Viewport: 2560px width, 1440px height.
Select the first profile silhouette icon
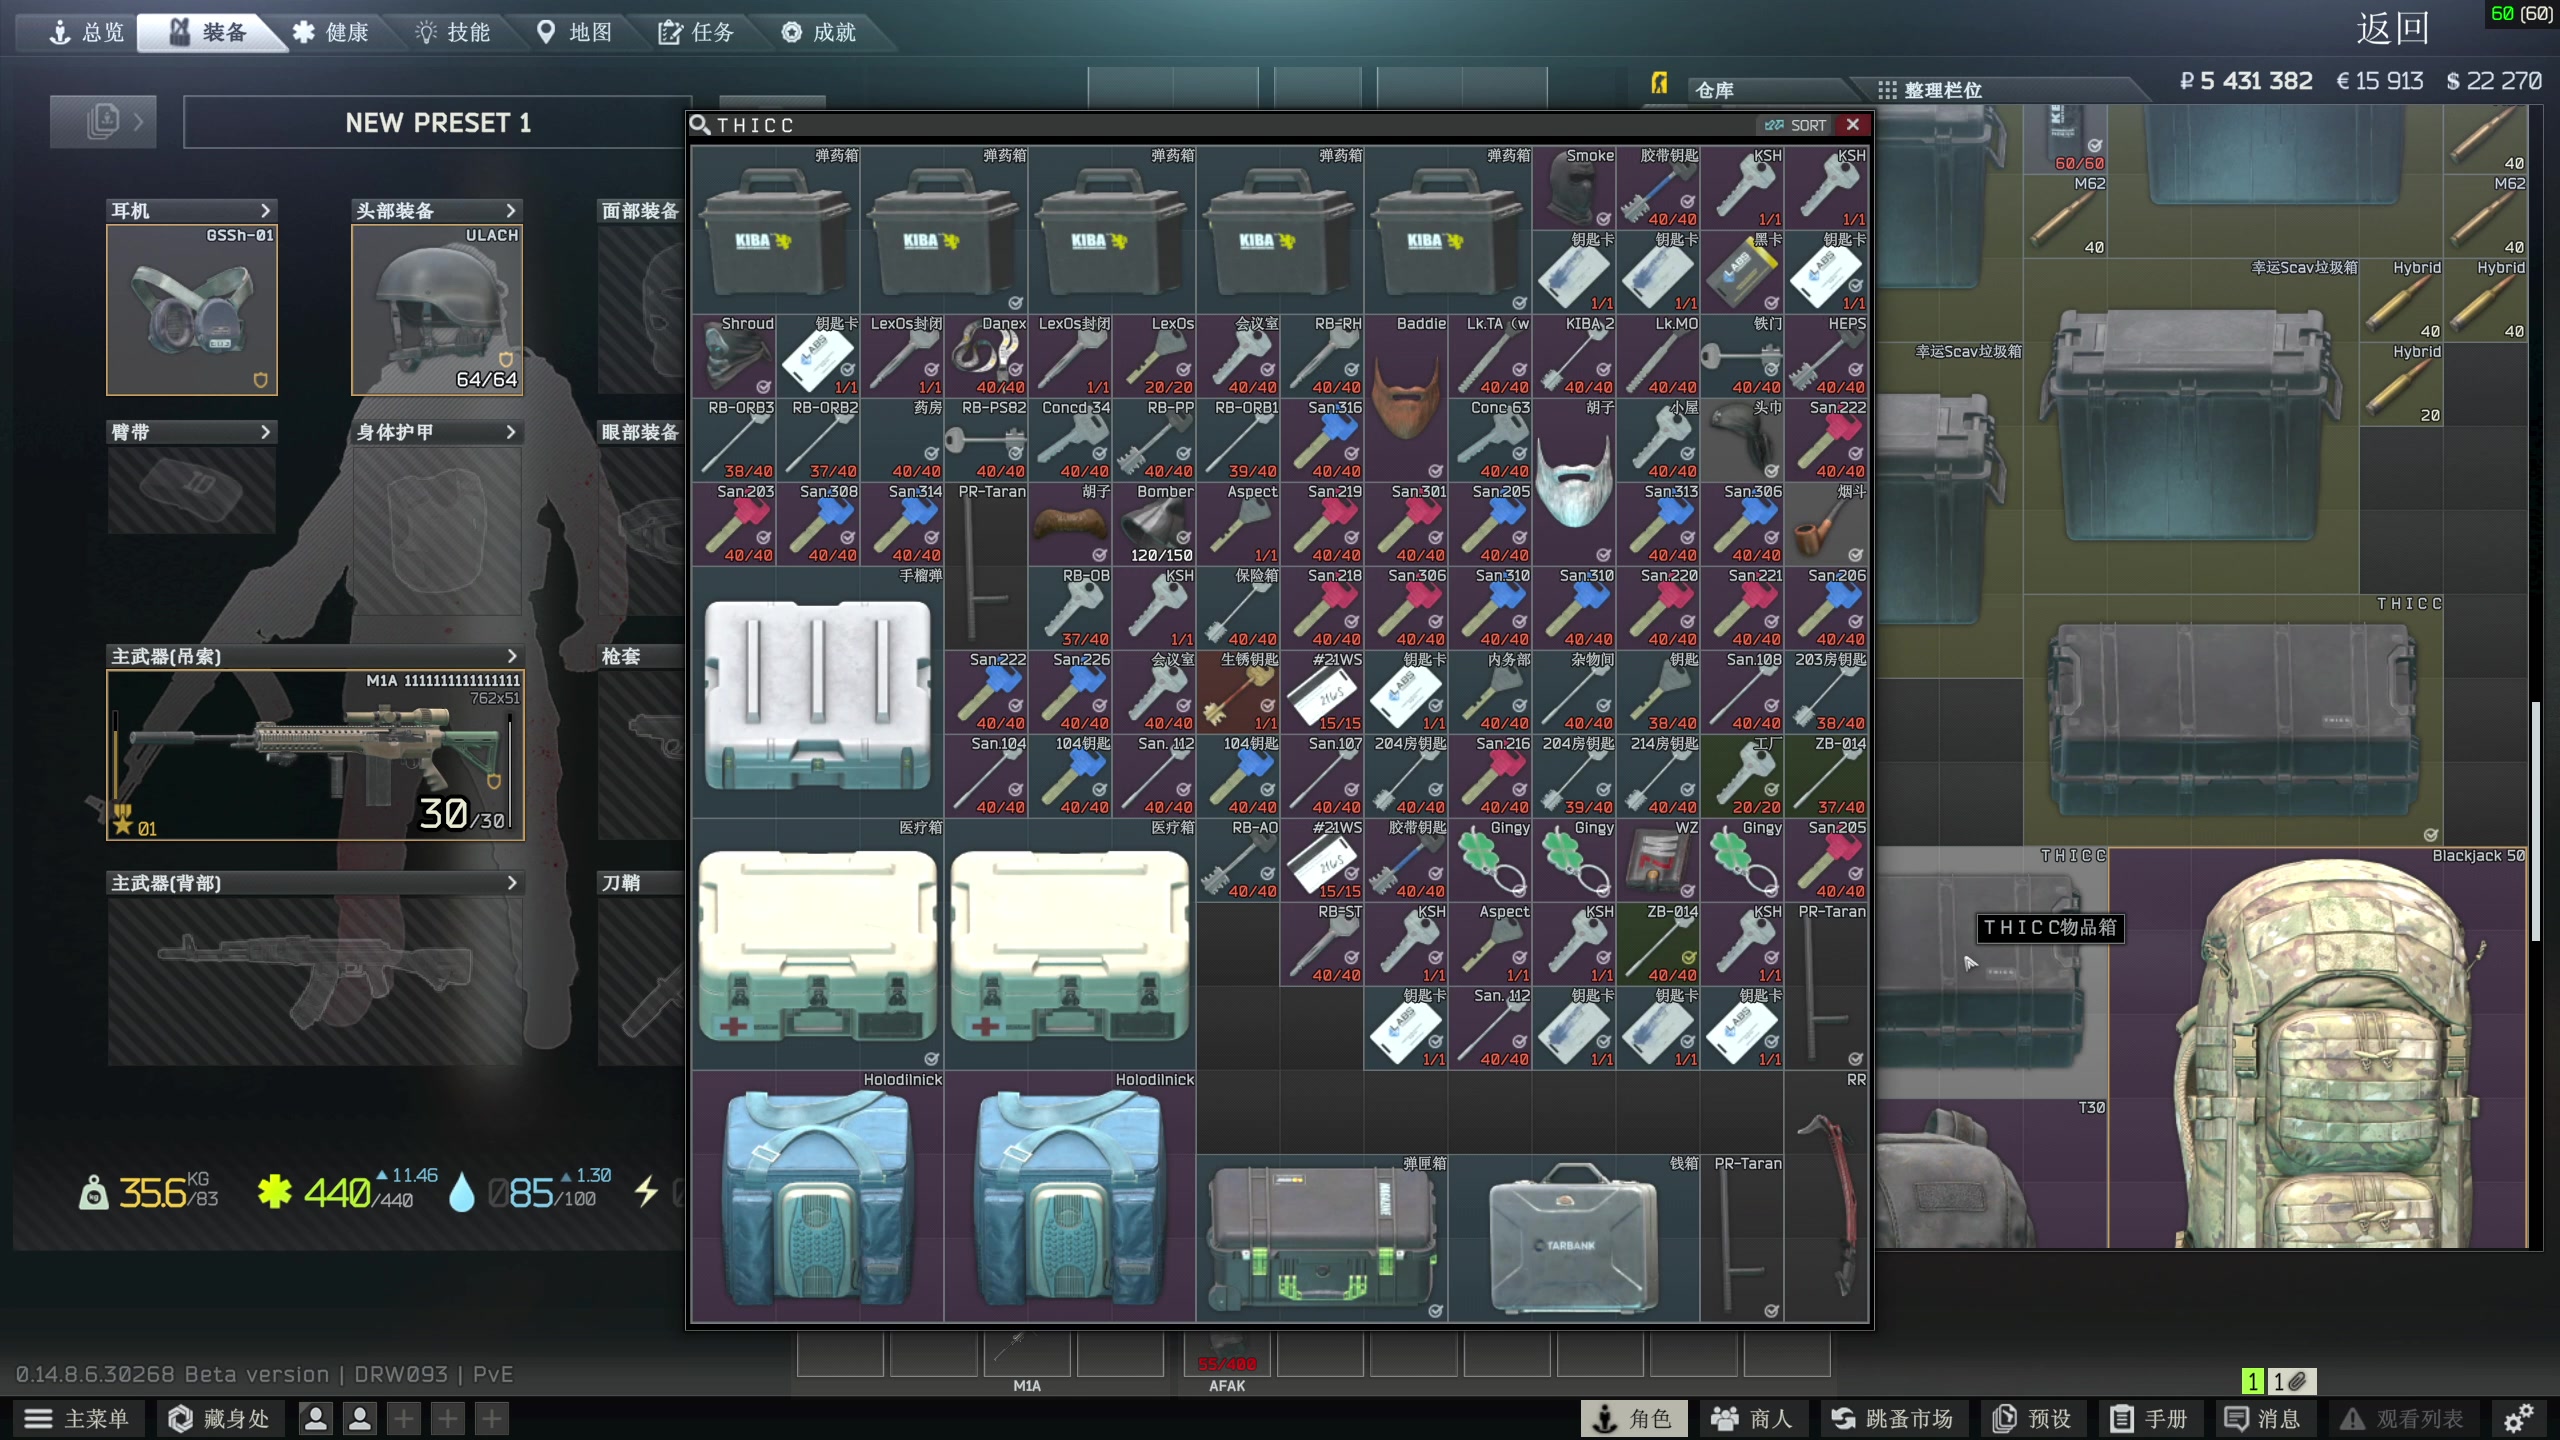(x=316, y=1419)
